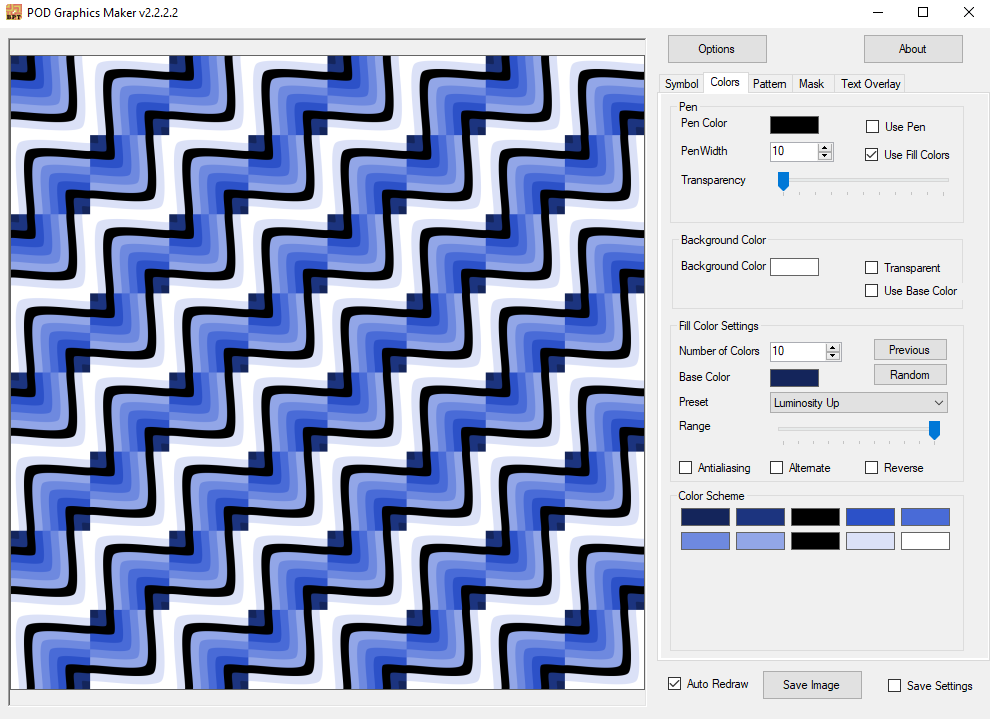The height and width of the screenshot is (719, 990).
Task: Choose the white scheme swatch
Action: coord(925,541)
